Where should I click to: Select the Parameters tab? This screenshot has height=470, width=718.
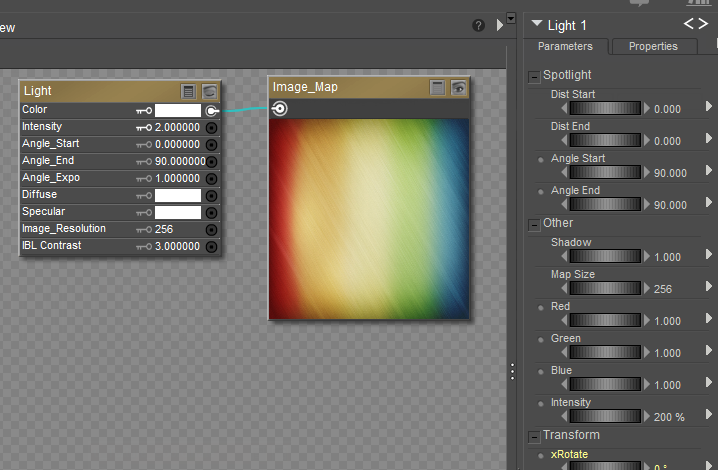pos(565,47)
